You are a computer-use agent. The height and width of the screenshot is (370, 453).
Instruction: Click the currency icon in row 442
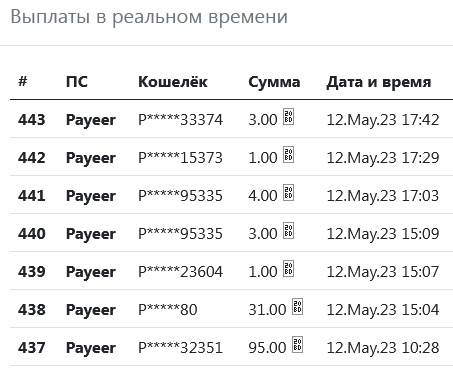(x=288, y=155)
